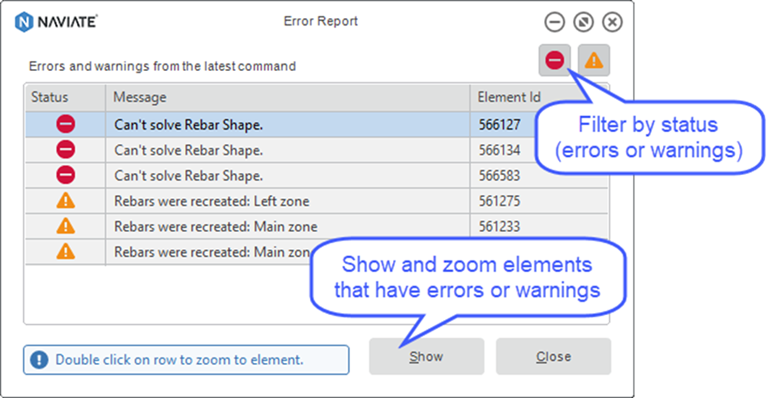This screenshot has width=767, height=398.
Task: Click the Element Id column header
Action: coord(509,97)
